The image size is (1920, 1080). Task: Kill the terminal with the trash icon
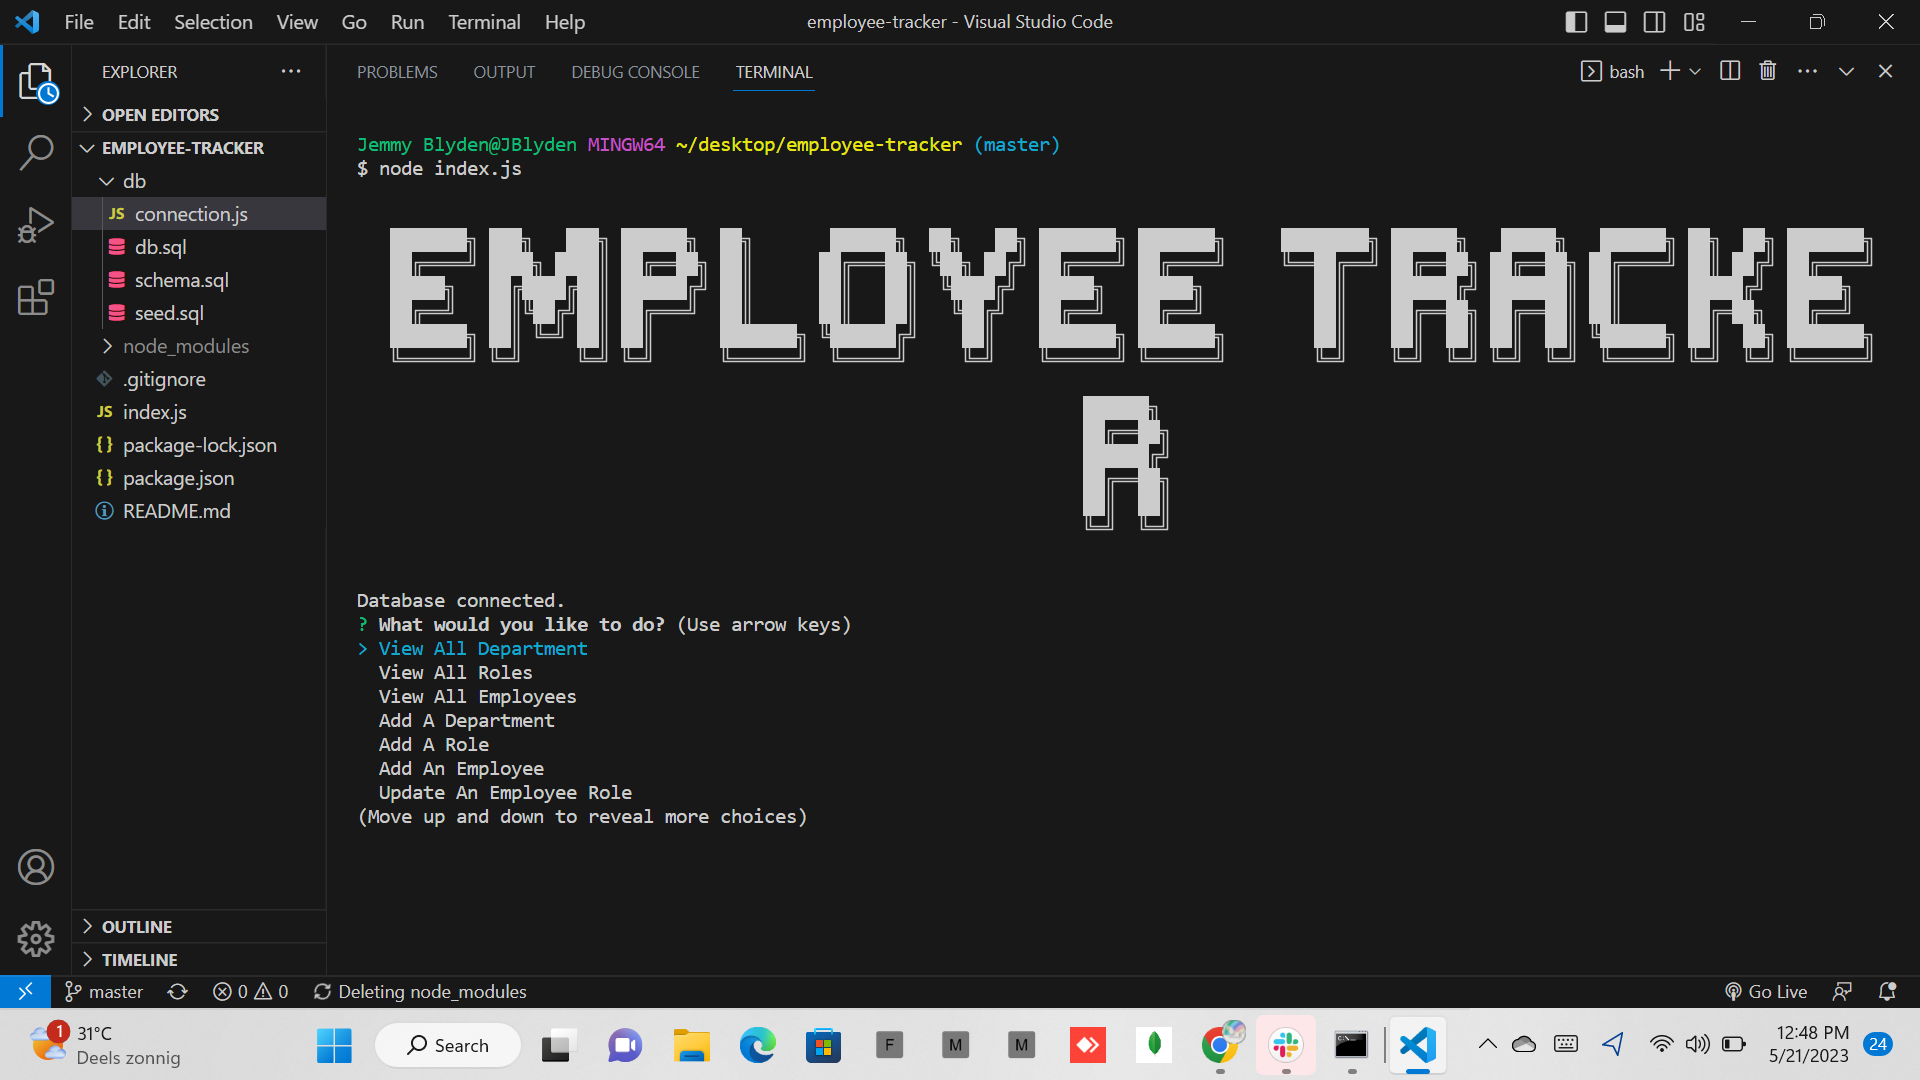pos(1767,71)
